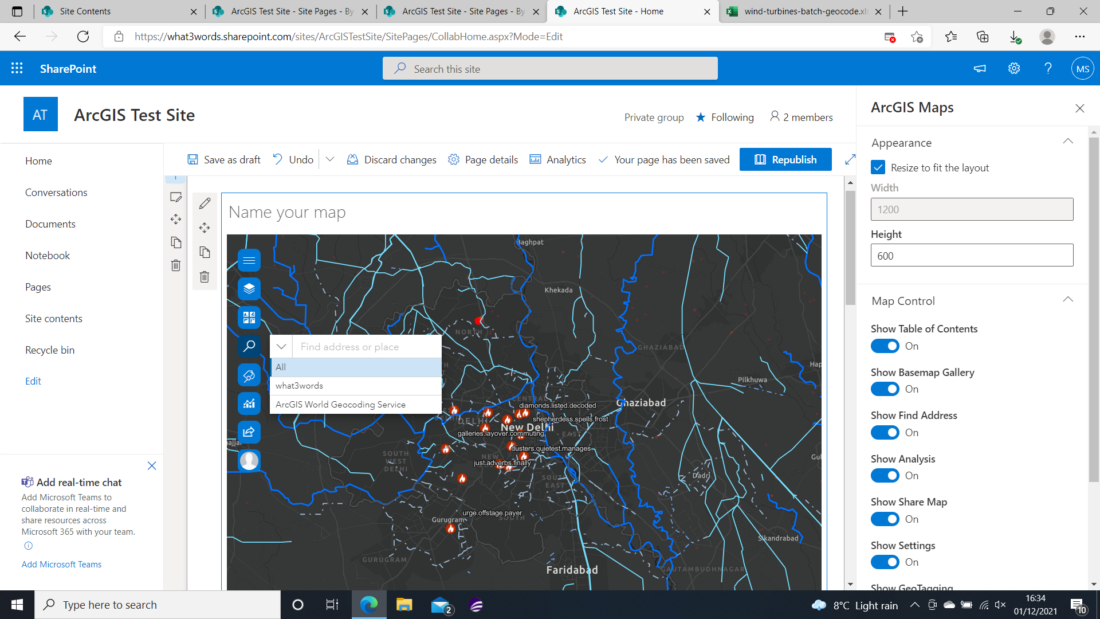Select All in the locator list
This screenshot has width=1100, height=619.
click(x=356, y=367)
